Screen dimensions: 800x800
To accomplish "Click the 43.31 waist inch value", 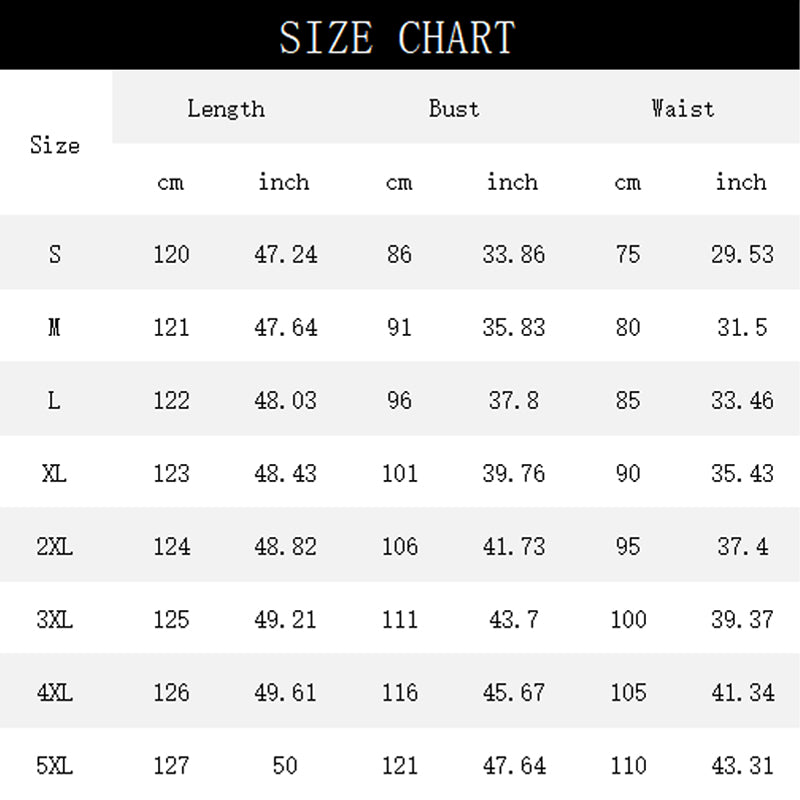I will [x=742, y=766].
